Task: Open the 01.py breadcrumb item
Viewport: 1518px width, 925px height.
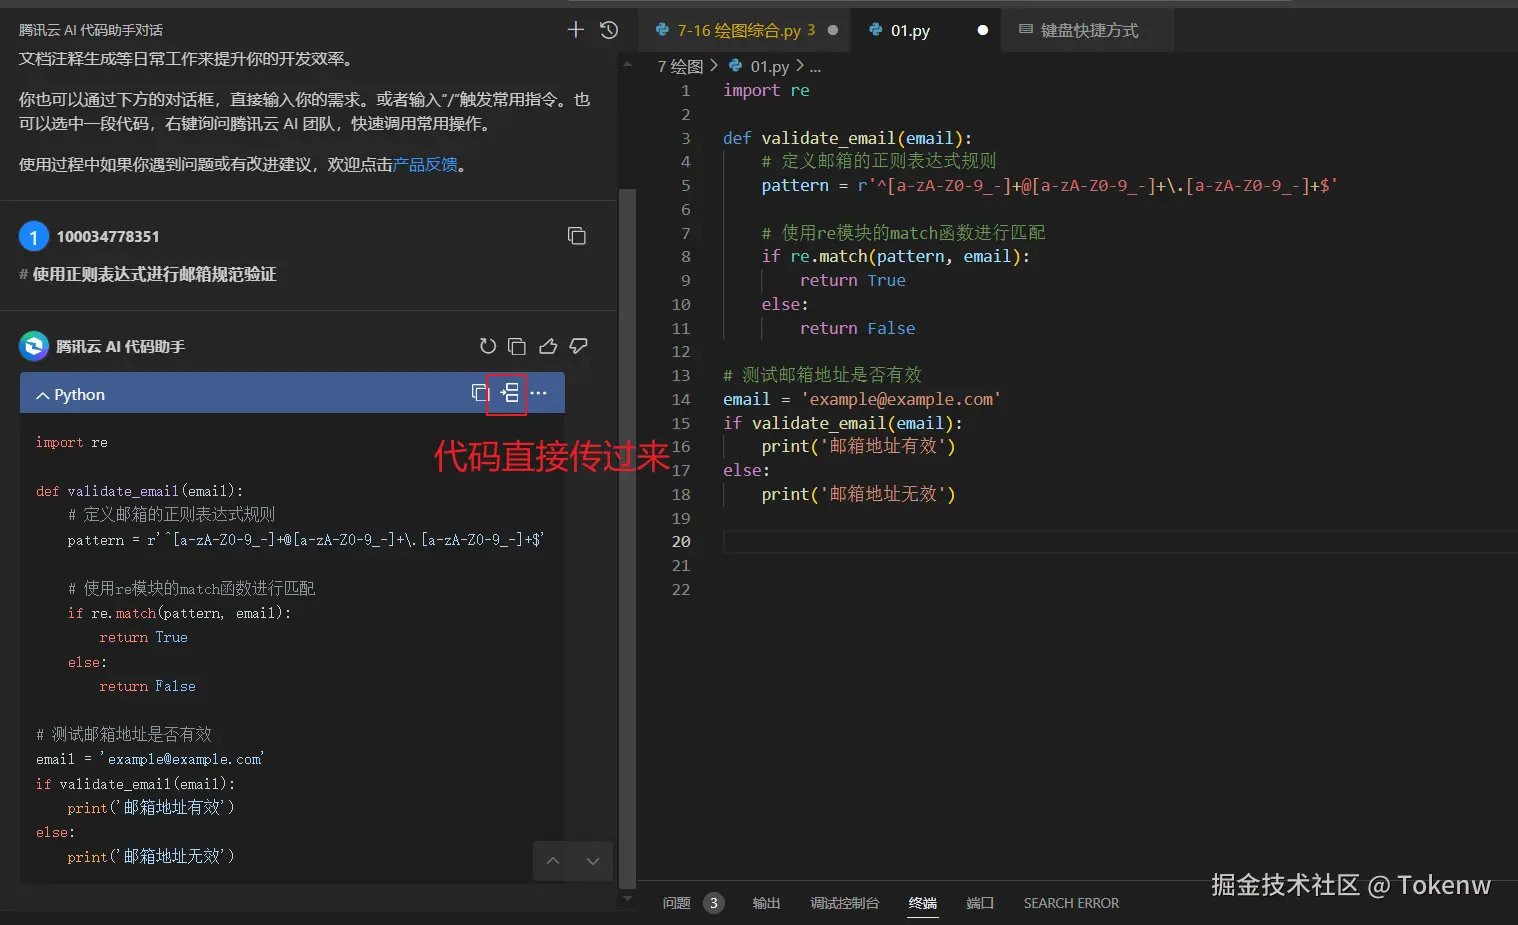Action: [769, 66]
